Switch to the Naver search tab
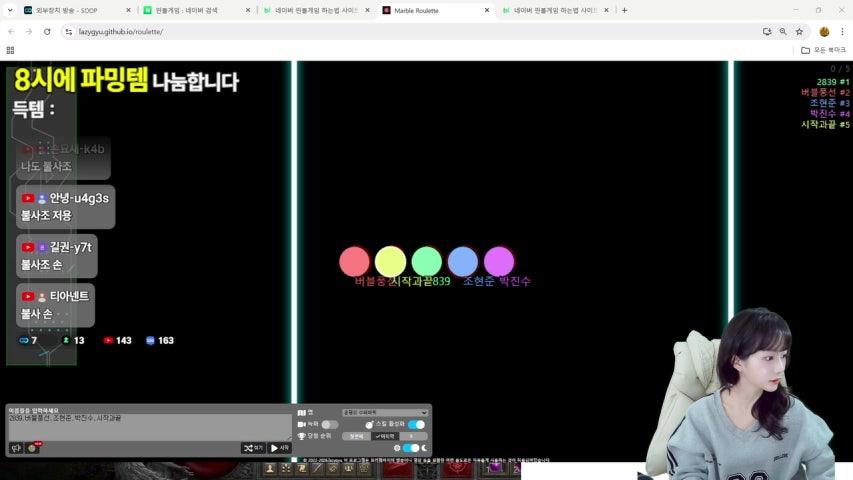 (190, 10)
